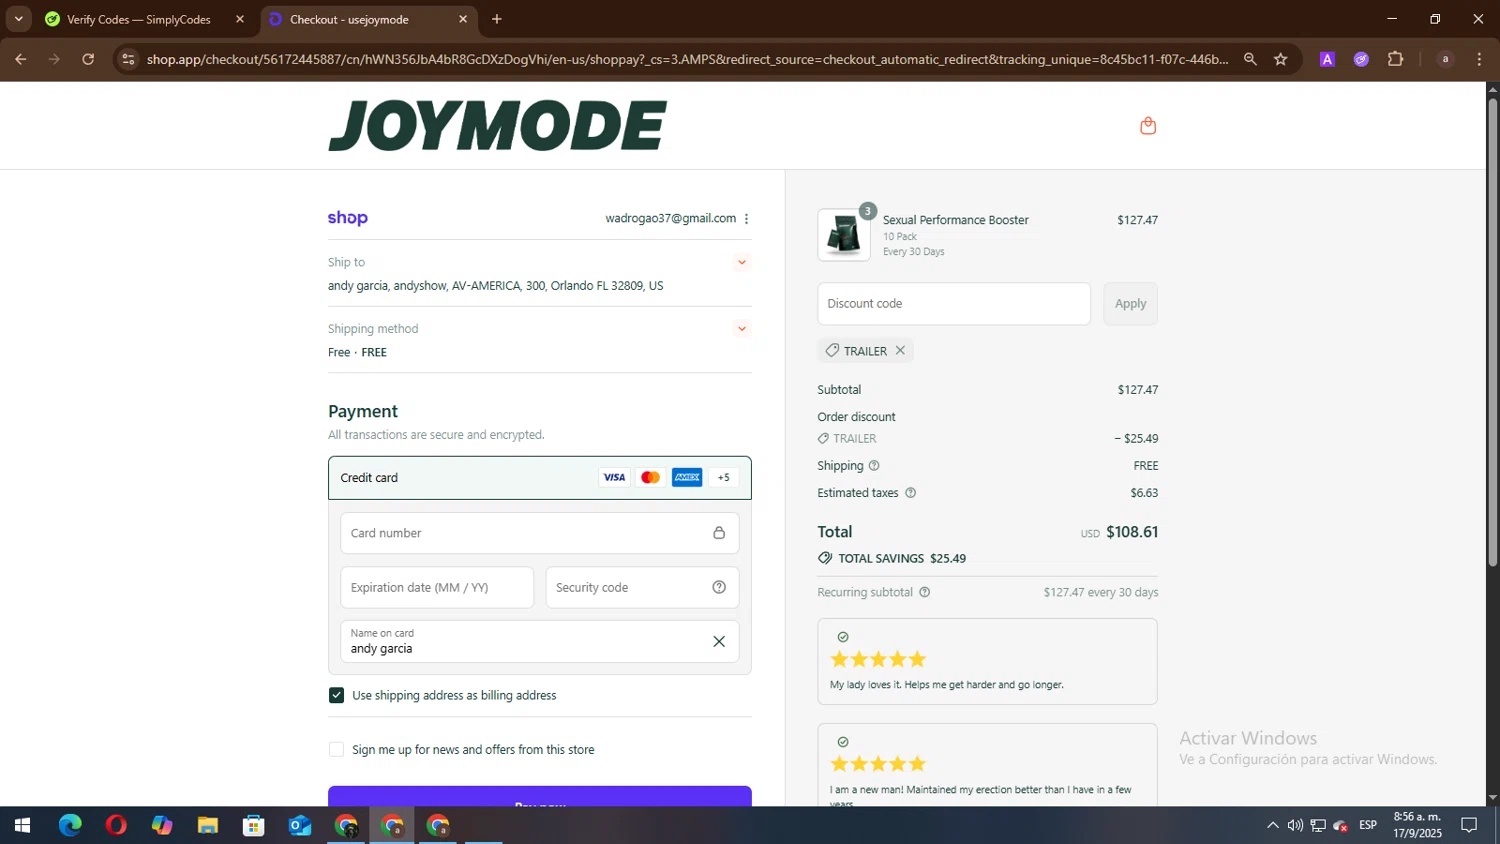Image resolution: width=1500 pixels, height=844 pixels.
Task: Open the Chrome three-dot menu
Action: click(x=1479, y=59)
